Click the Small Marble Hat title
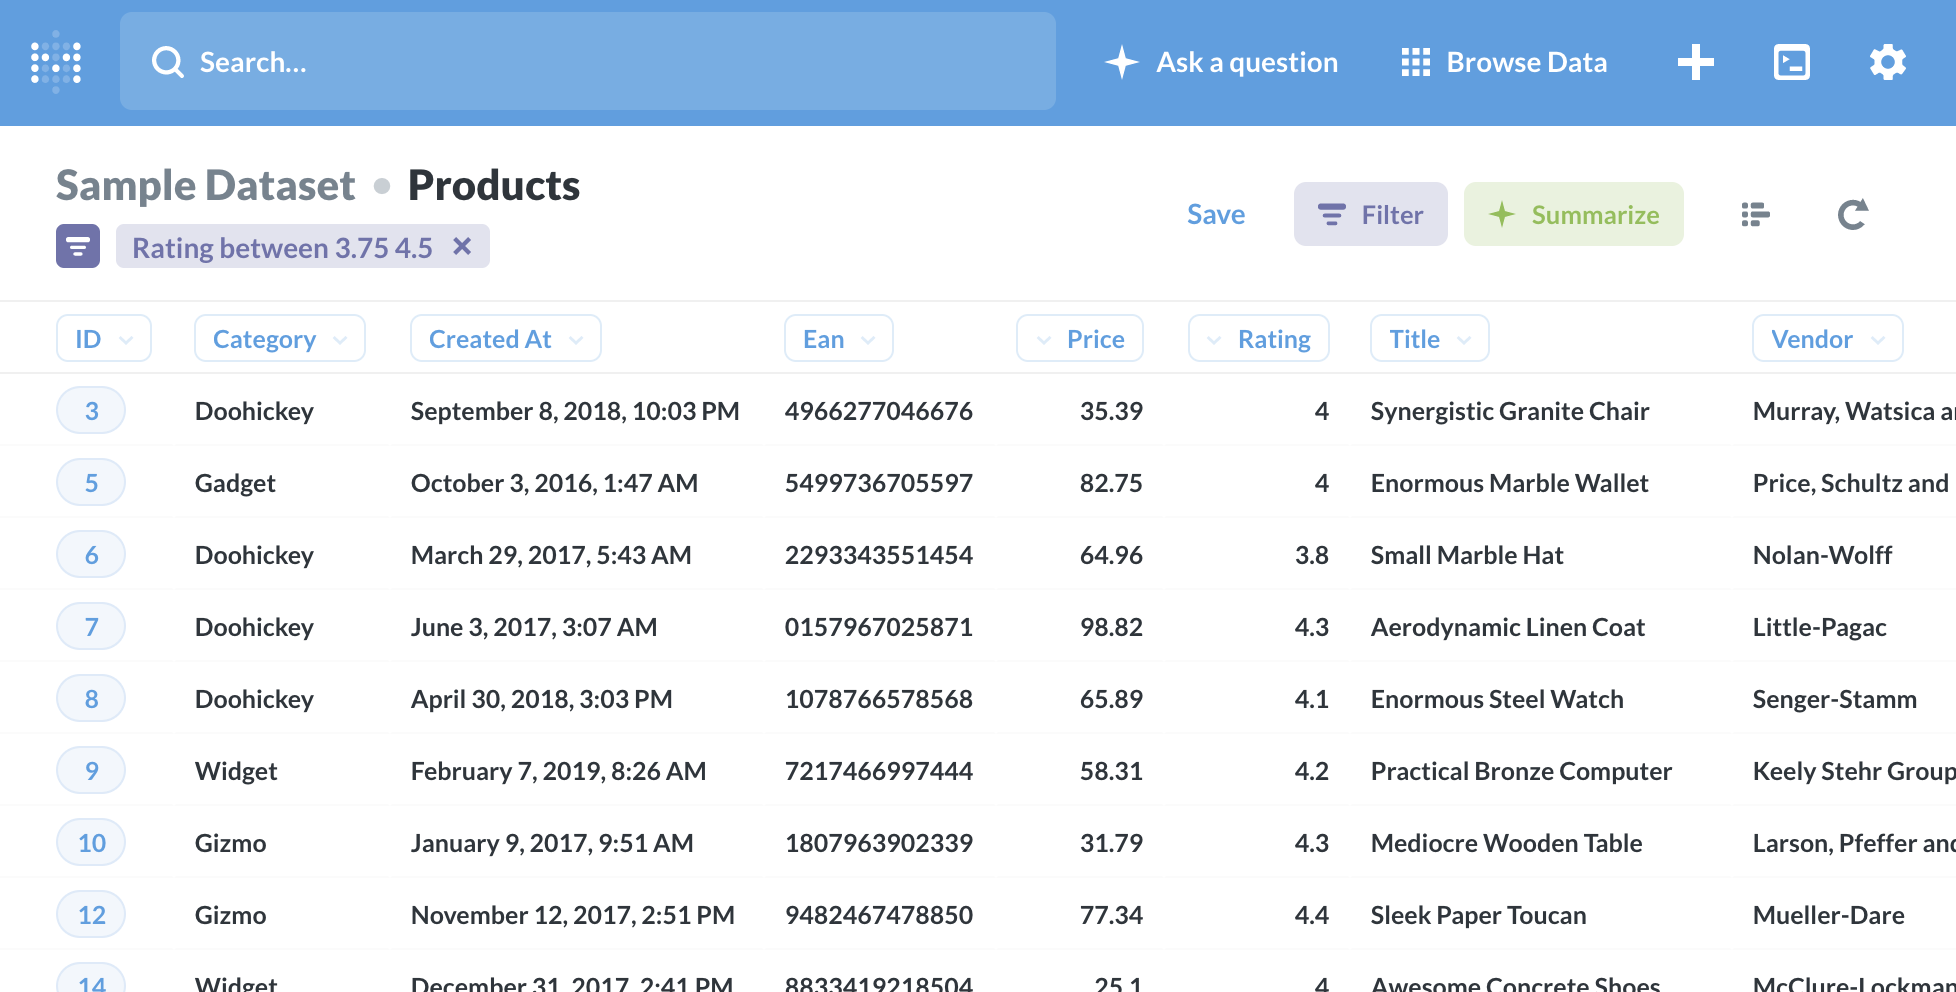 pyautogui.click(x=1467, y=555)
